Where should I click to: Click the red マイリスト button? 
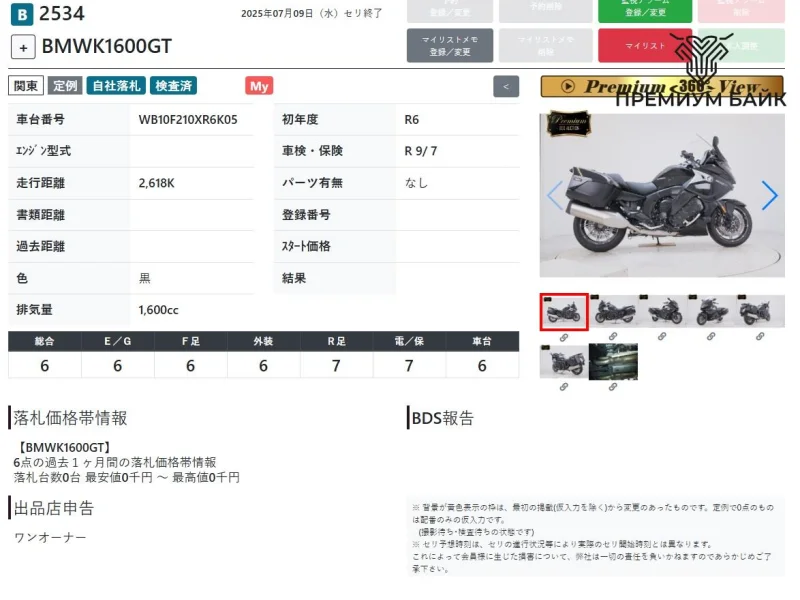pyautogui.click(x=645, y=46)
